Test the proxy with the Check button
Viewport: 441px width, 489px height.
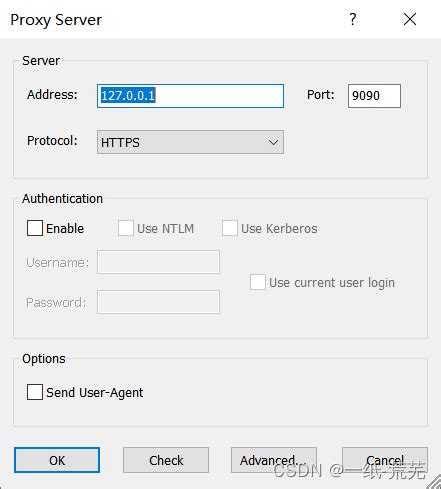[166, 460]
